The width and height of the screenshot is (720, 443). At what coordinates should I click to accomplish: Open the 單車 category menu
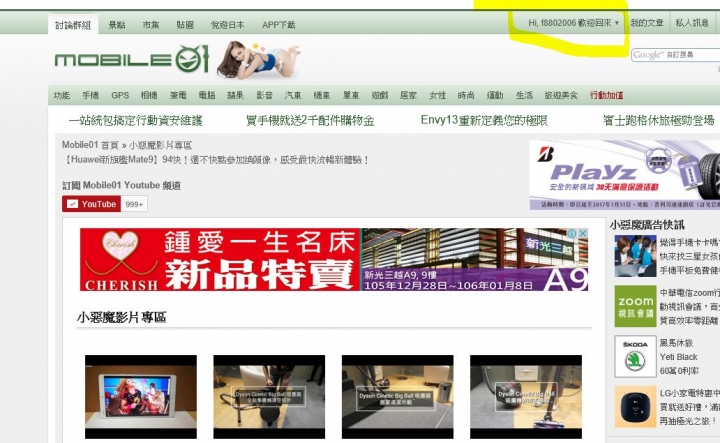click(351, 95)
